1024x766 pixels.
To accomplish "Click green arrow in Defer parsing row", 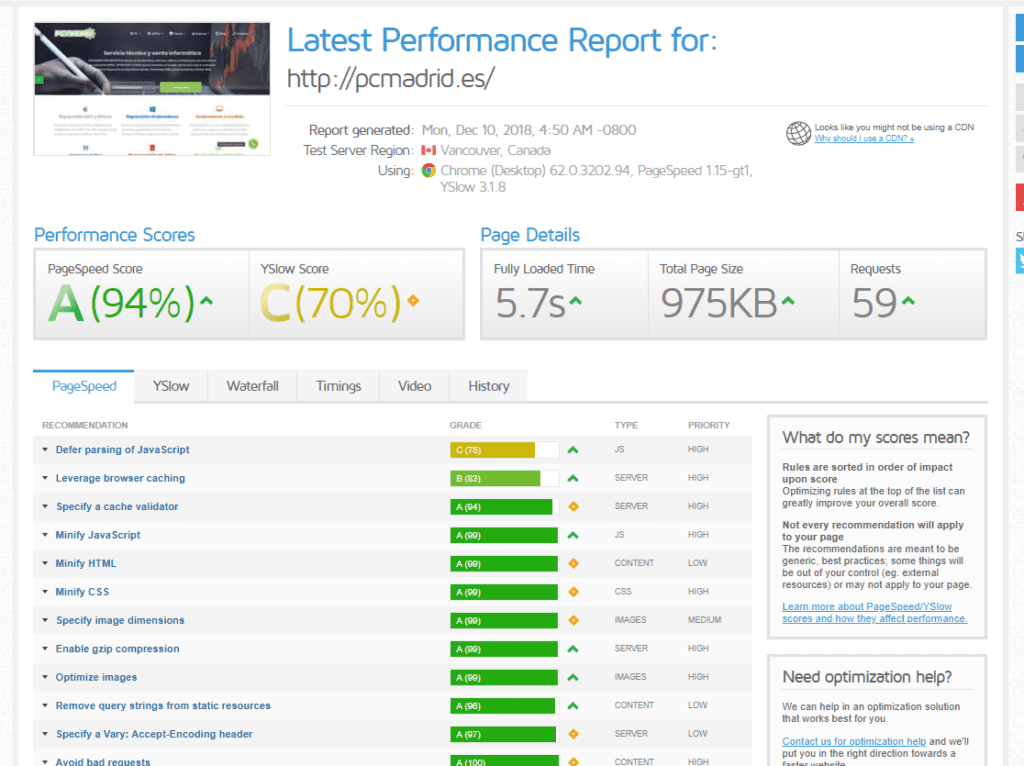I will pos(573,450).
